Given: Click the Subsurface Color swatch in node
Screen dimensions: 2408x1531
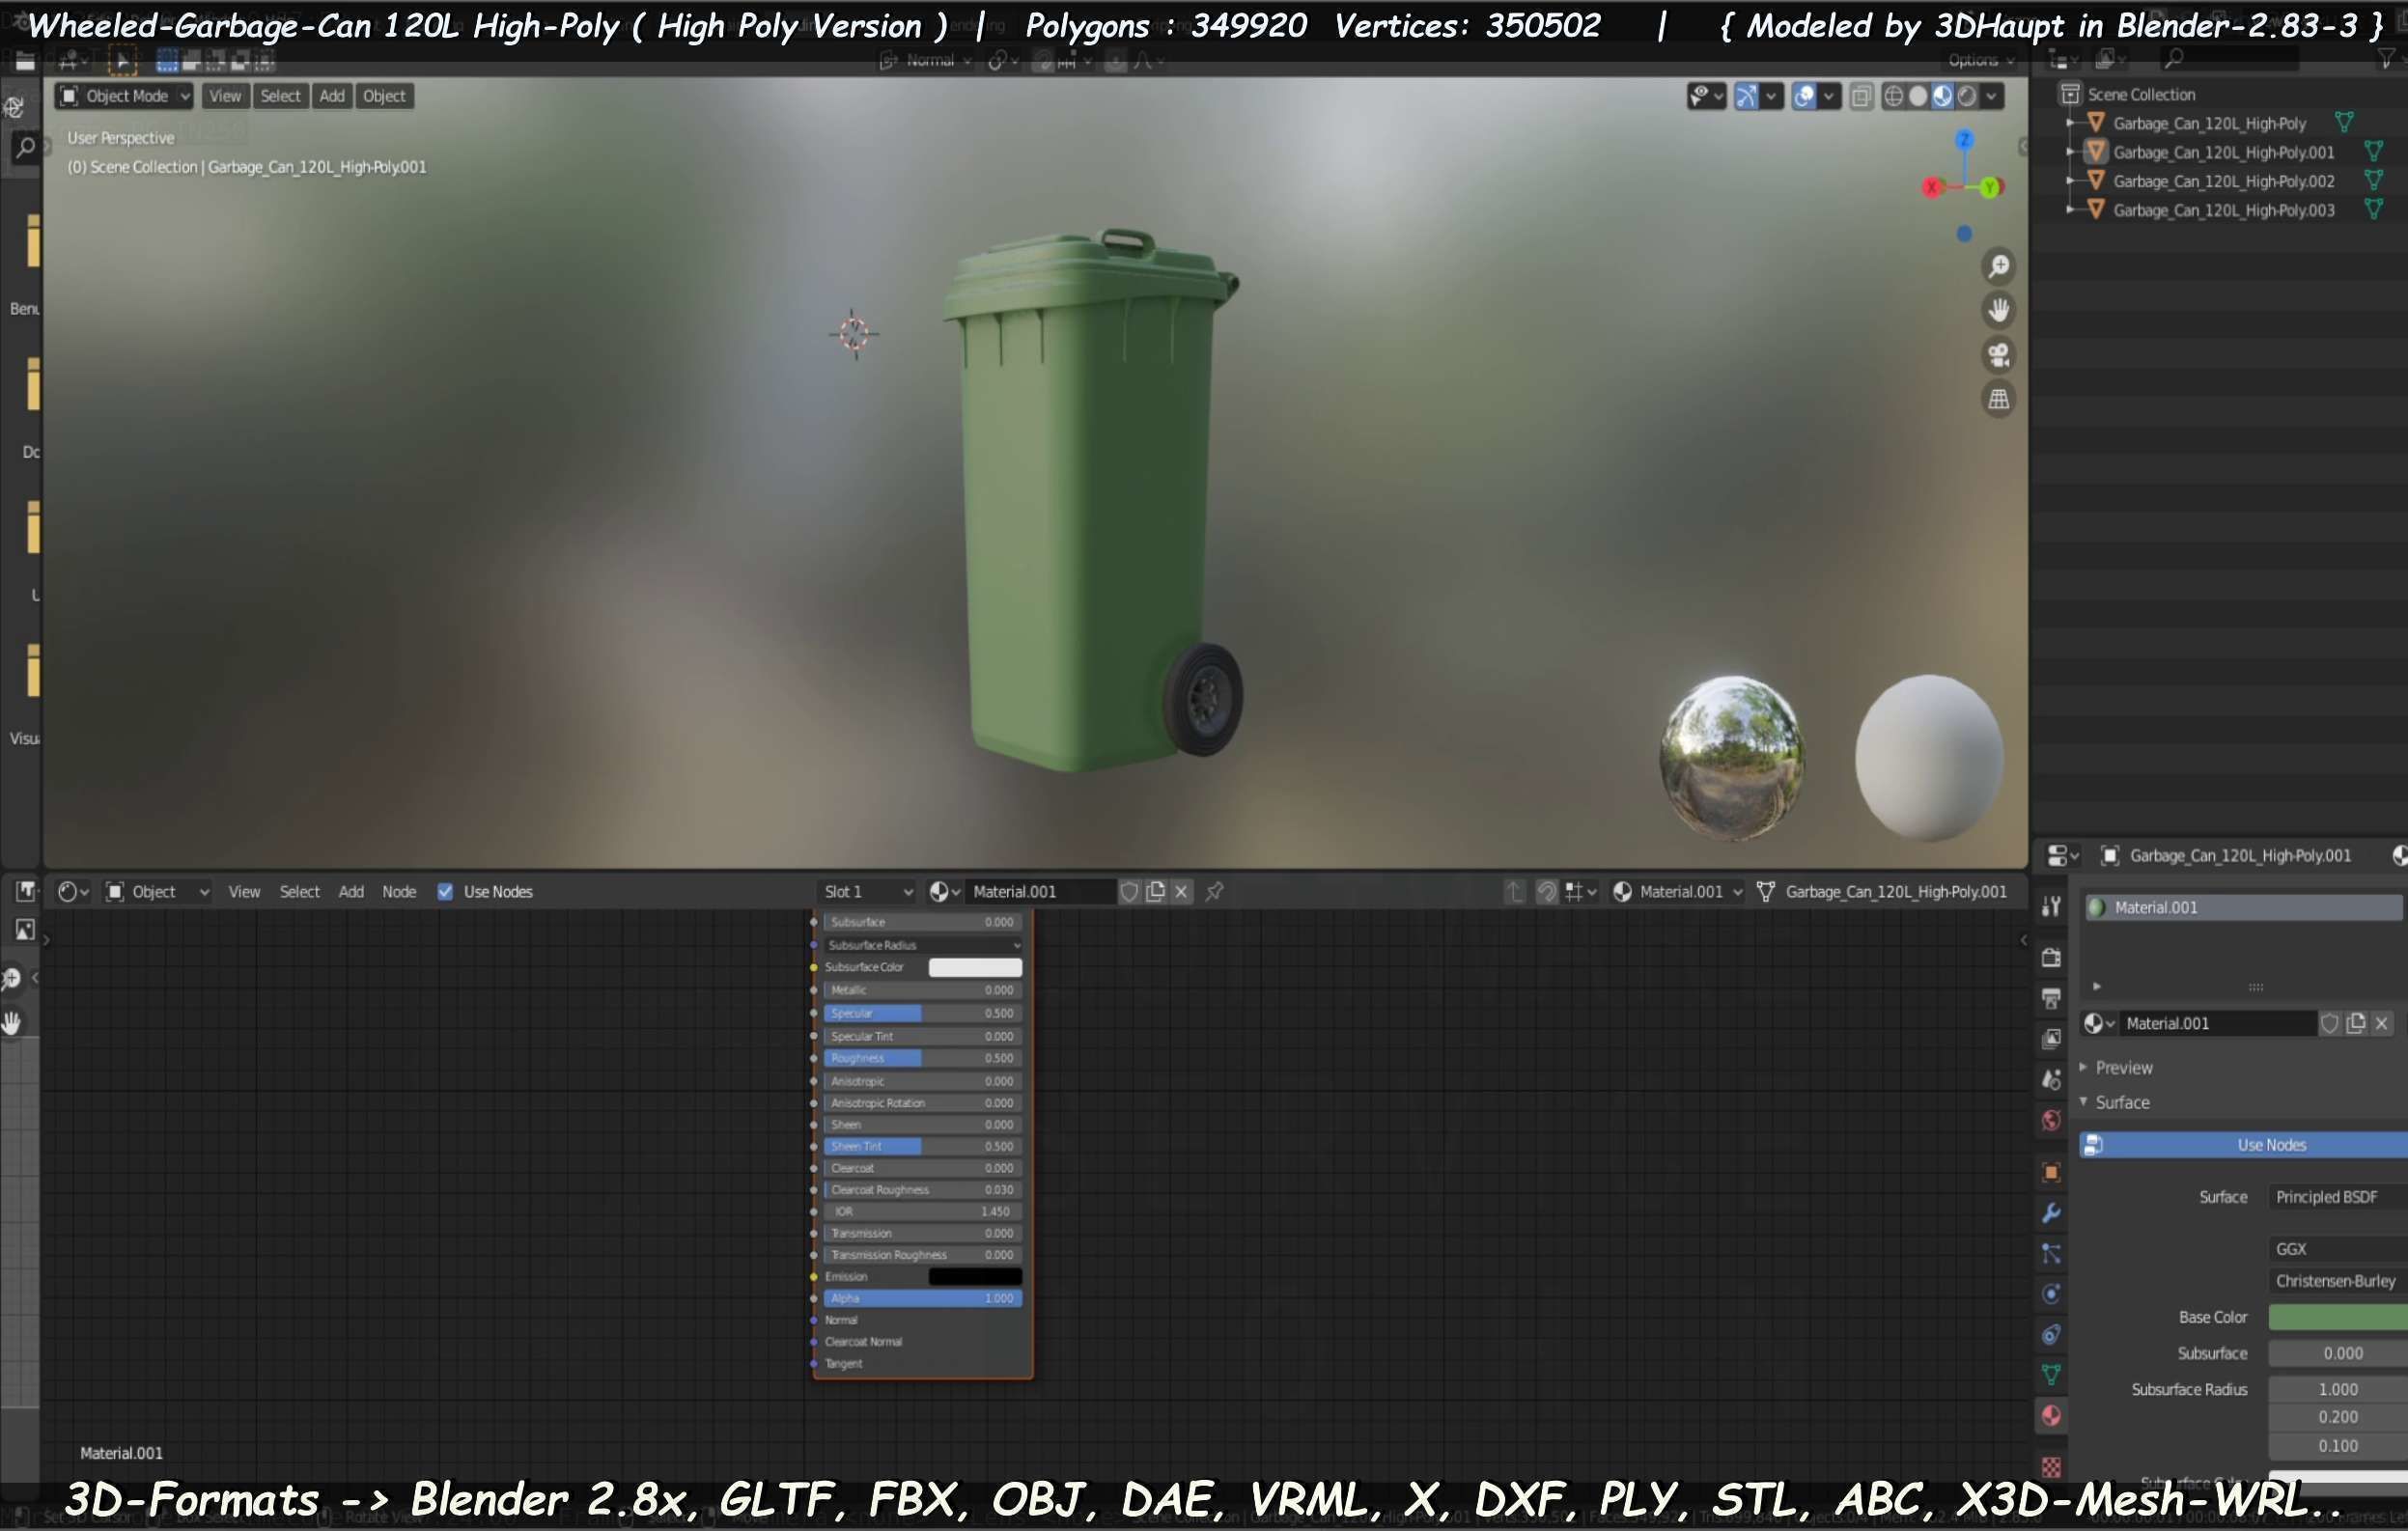Looking at the screenshot, I should (975, 967).
